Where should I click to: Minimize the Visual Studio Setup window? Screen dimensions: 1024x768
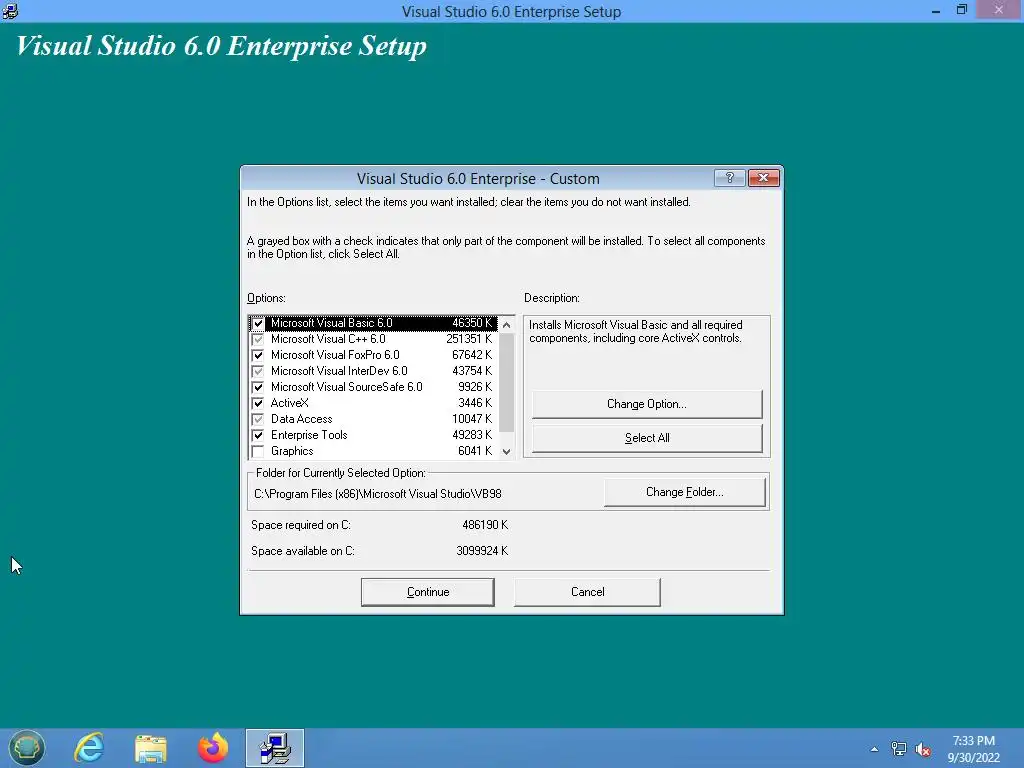click(936, 11)
